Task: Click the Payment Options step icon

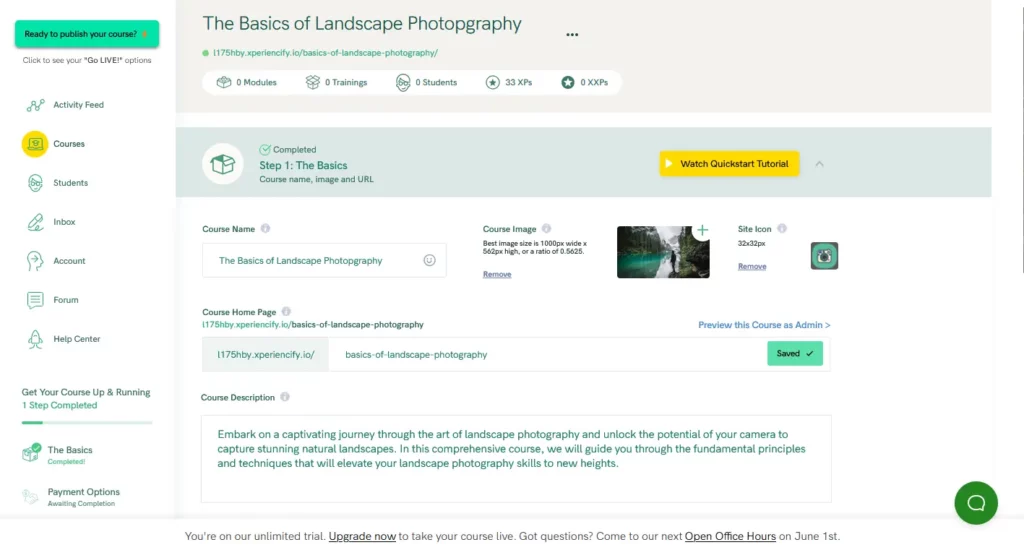Action: [x=30, y=496]
